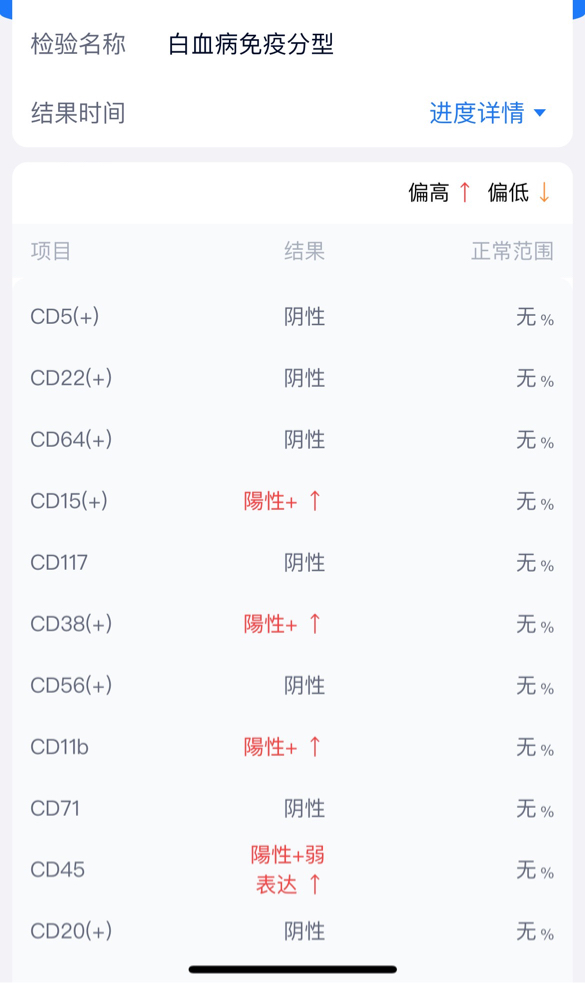585x983 pixels.
Task: Tap the 陽性+弱表达 result for CD45
Action: 288,870
